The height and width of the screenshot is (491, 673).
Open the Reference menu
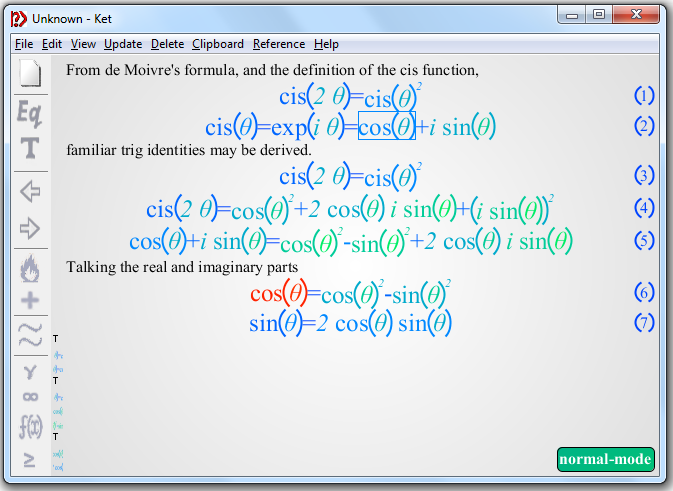point(279,44)
